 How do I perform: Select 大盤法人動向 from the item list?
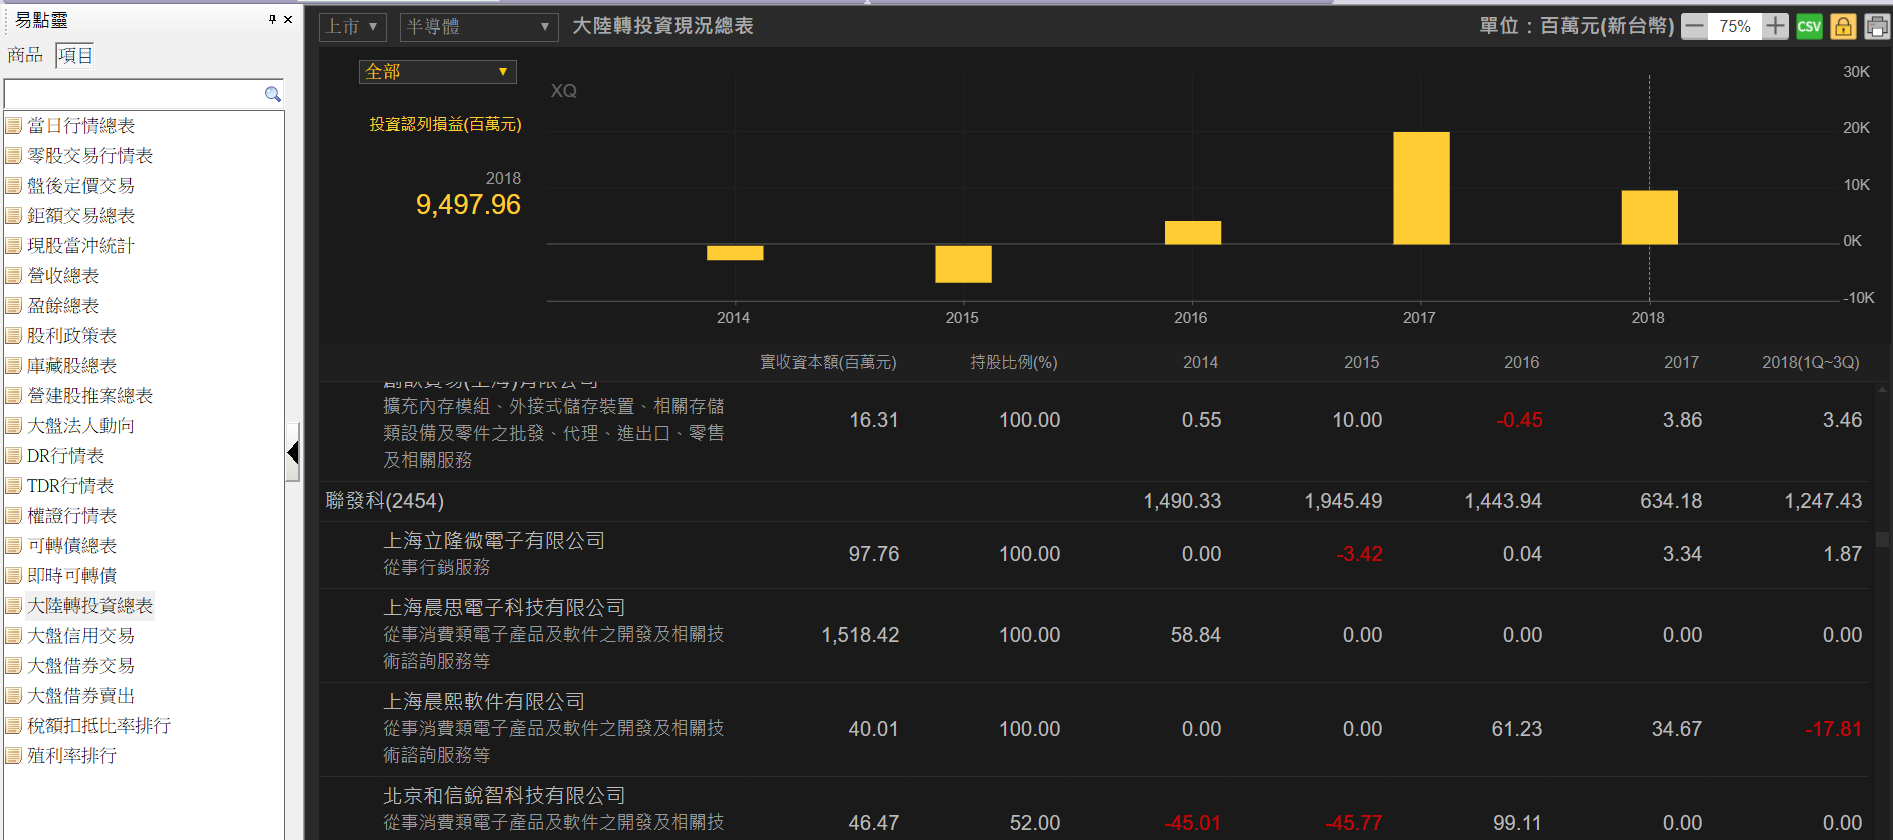coord(81,425)
